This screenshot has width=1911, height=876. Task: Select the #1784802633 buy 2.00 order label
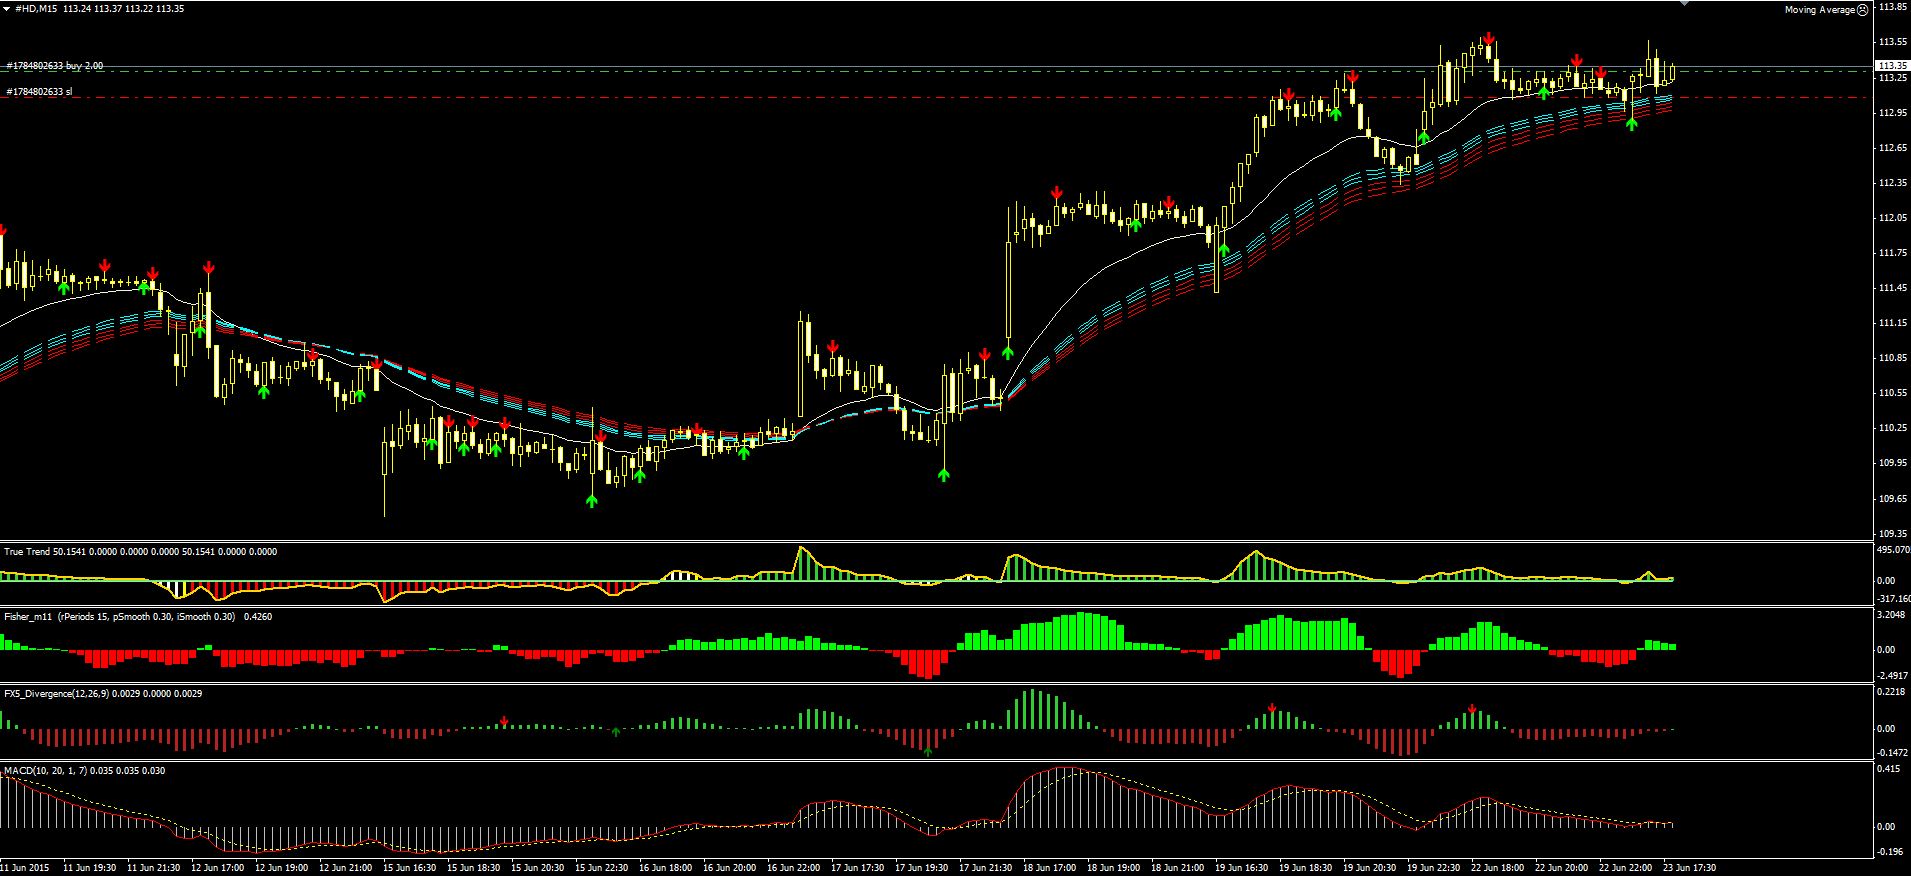click(55, 66)
